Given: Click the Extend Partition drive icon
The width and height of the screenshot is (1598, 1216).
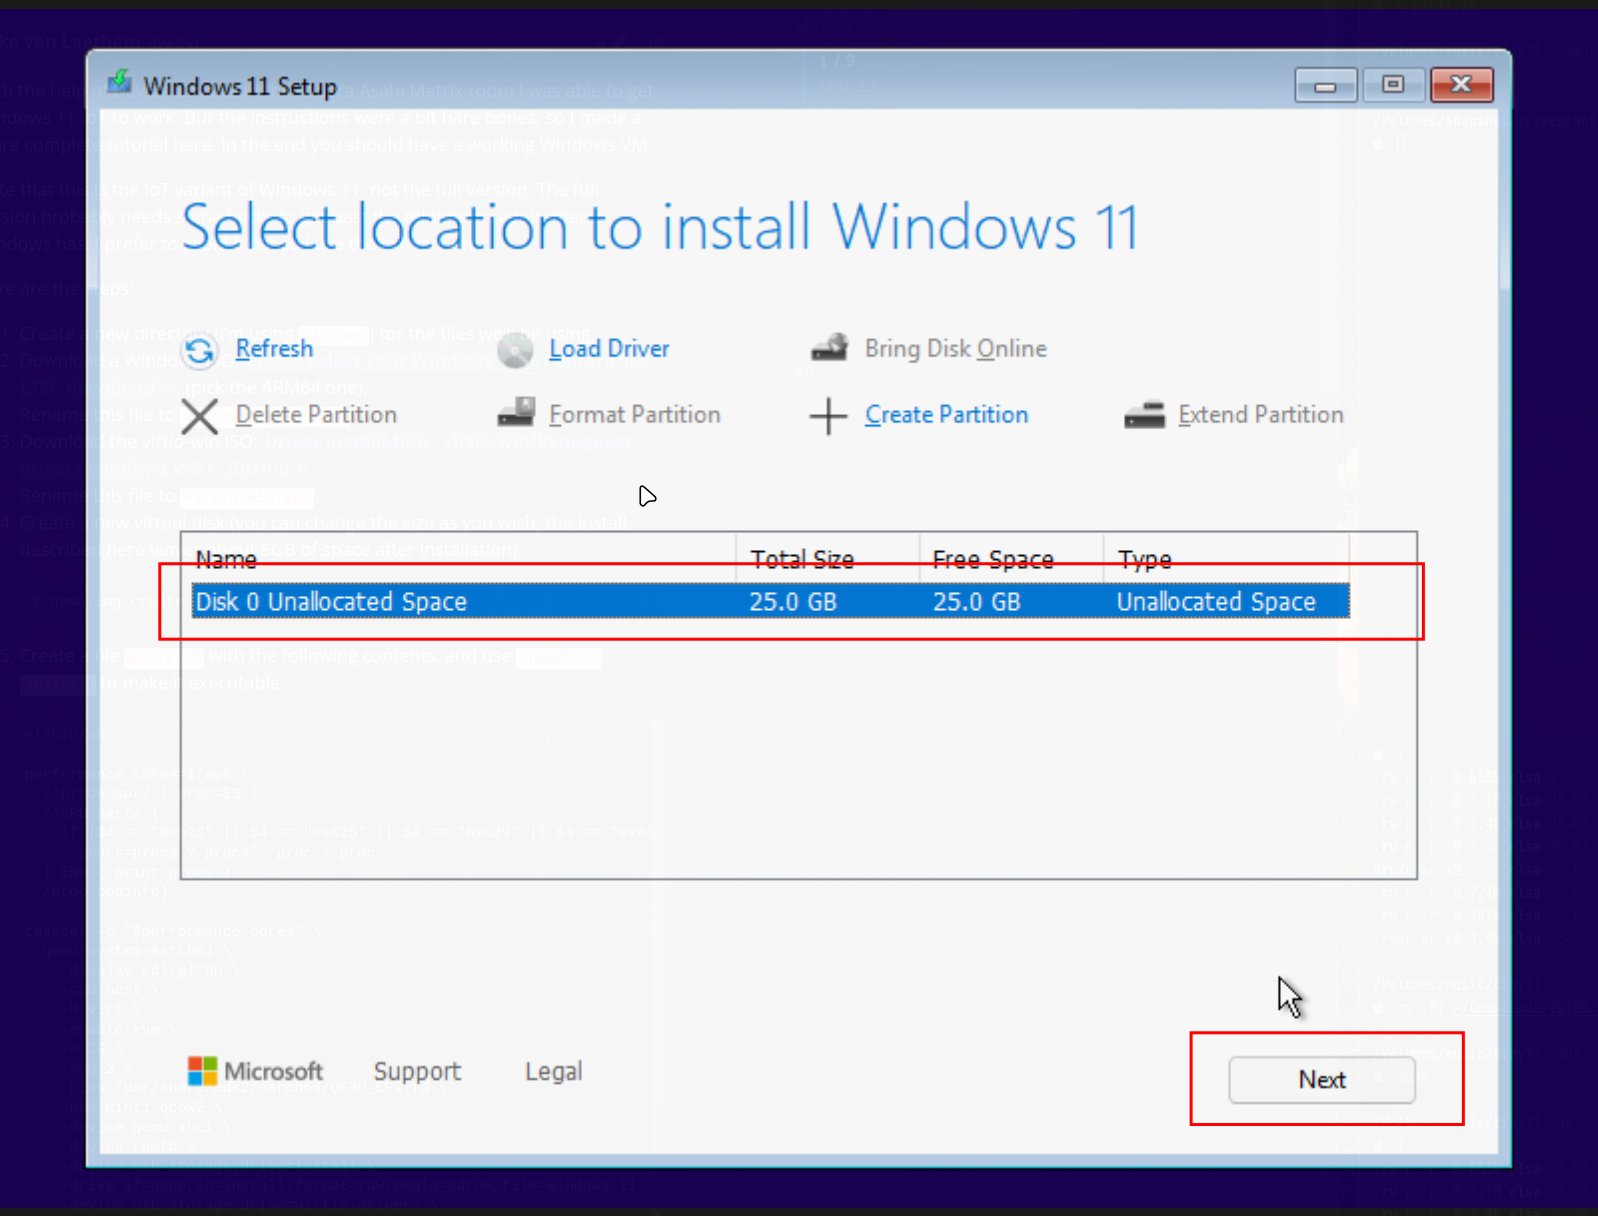Looking at the screenshot, I should click(x=1145, y=414).
